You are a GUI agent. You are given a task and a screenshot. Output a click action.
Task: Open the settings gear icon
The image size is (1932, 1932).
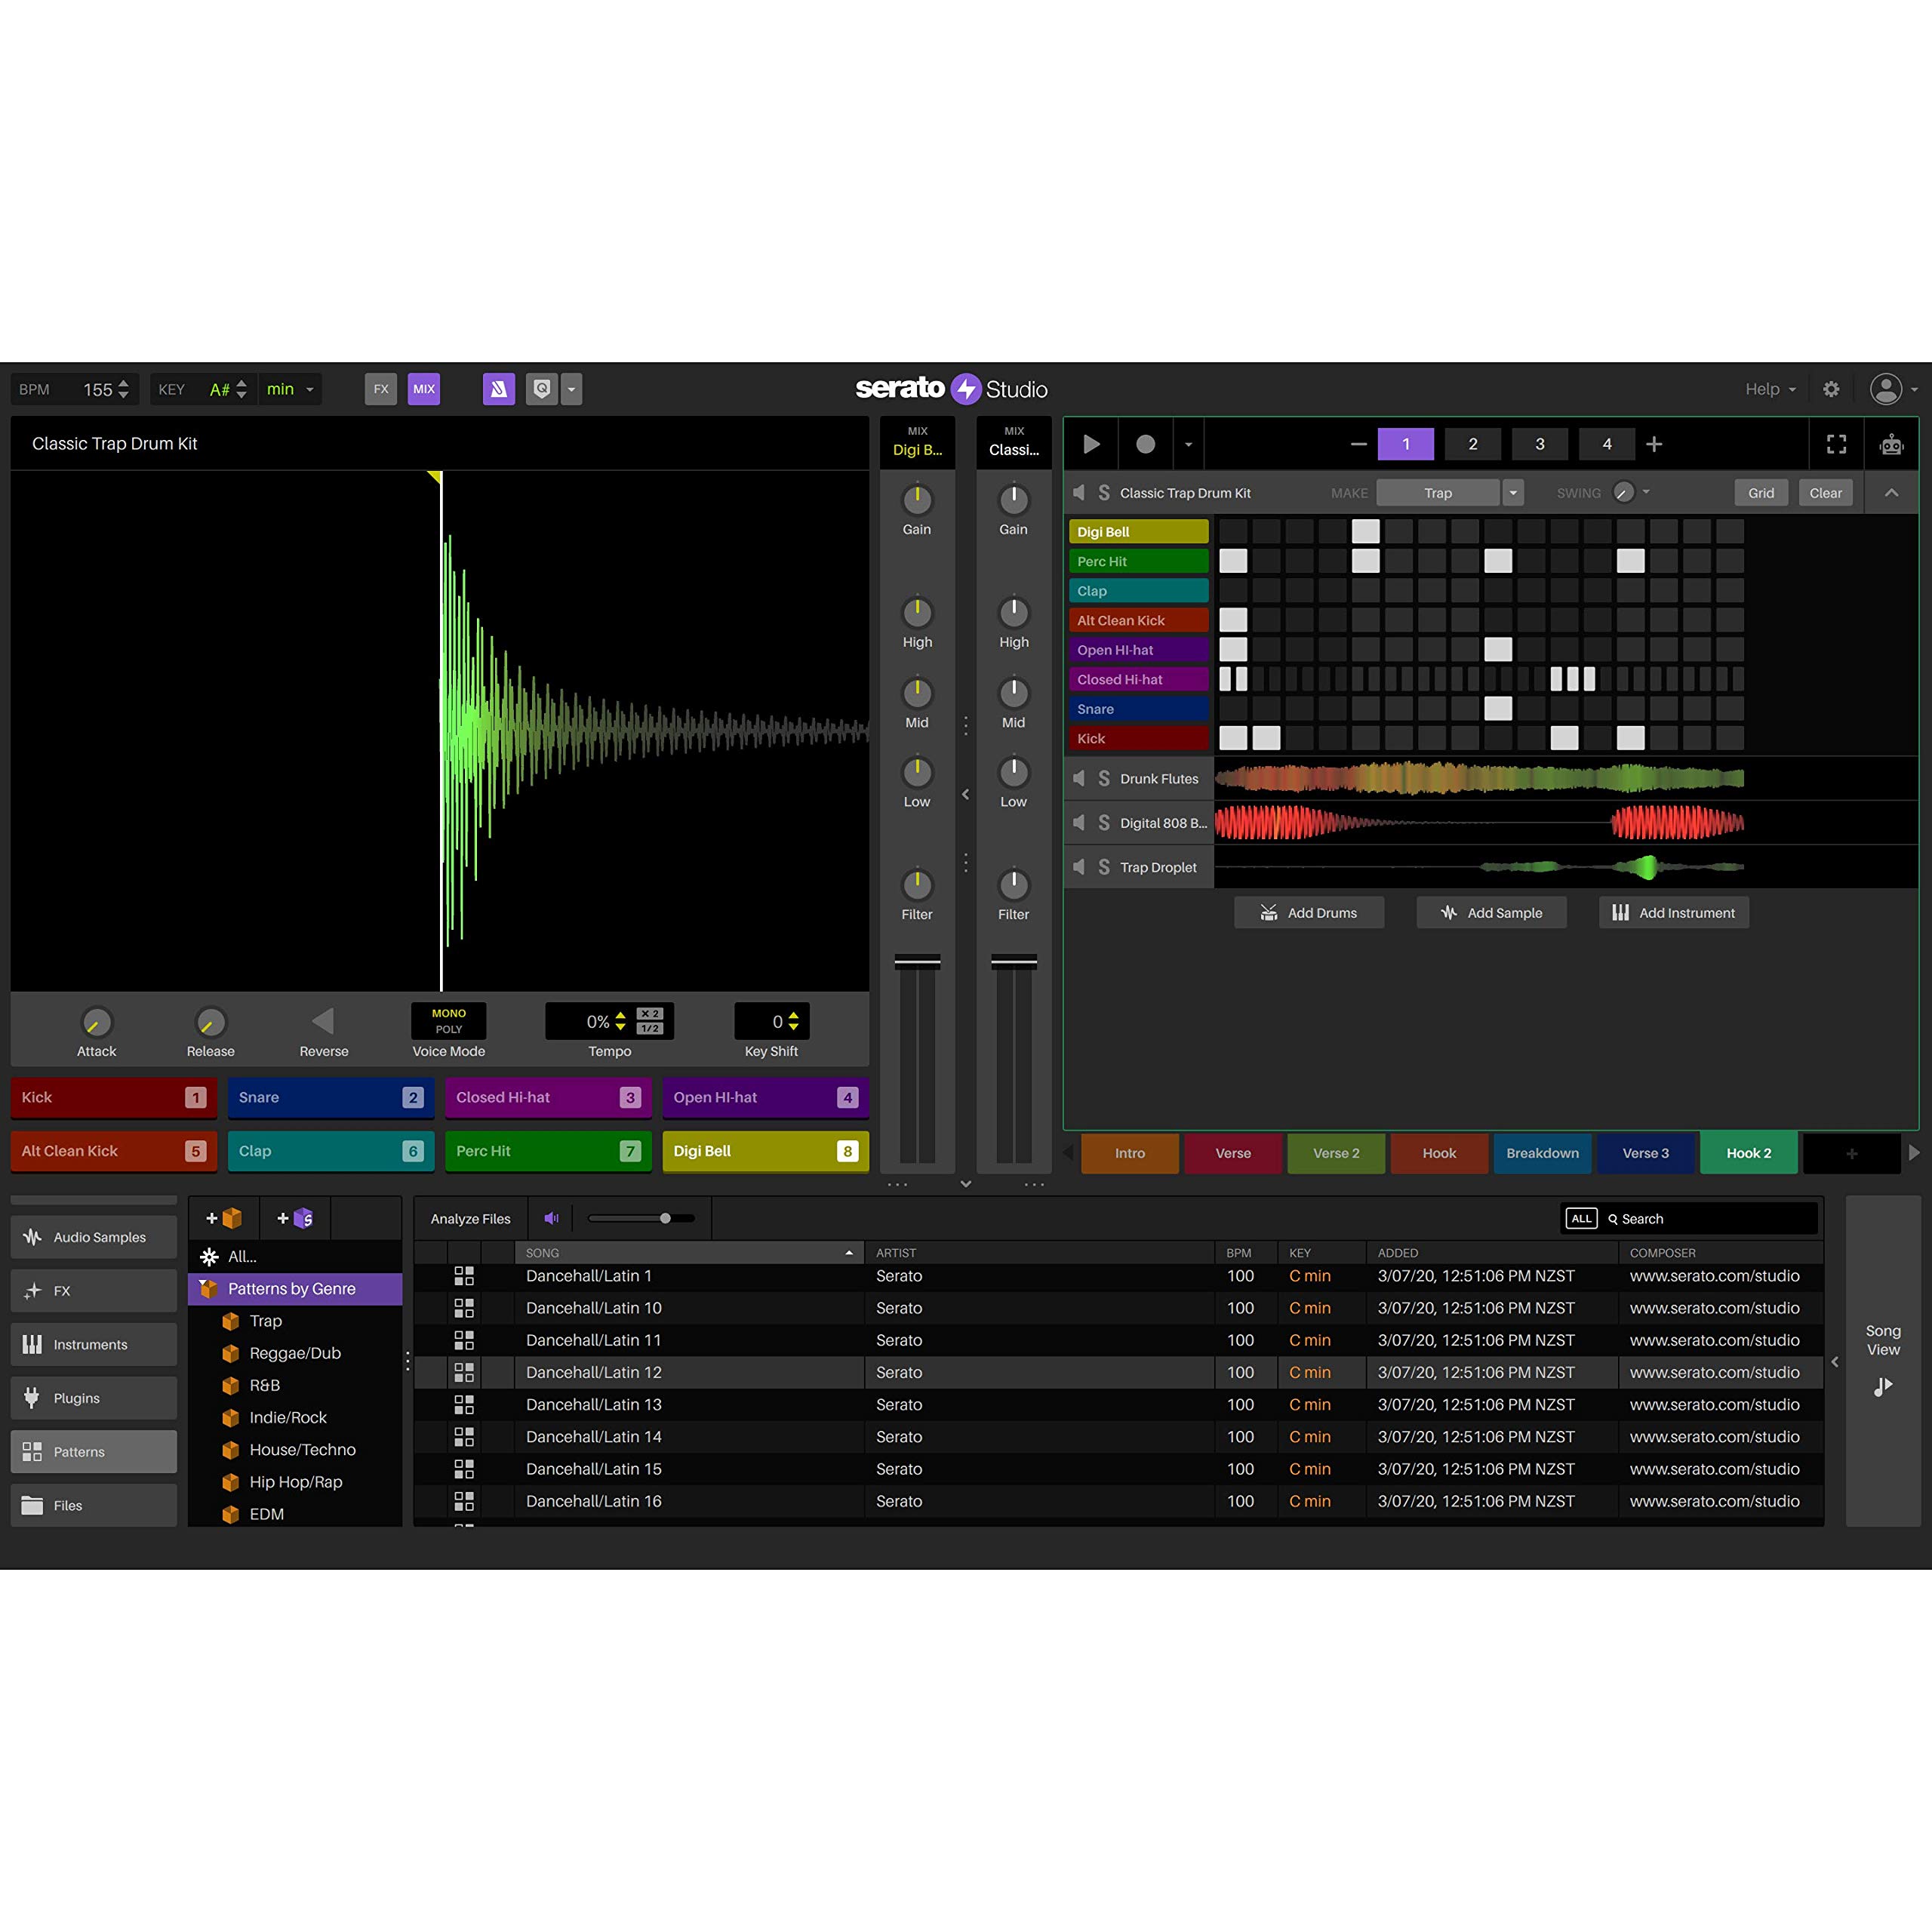pyautogui.click(x=1830, y=389)
